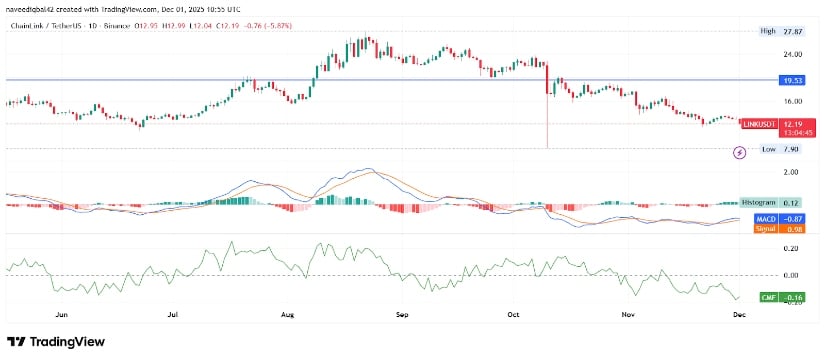Click the Nov label on time axis
Viewport: 825px width, 360px height.
click(x=627, y=315)
